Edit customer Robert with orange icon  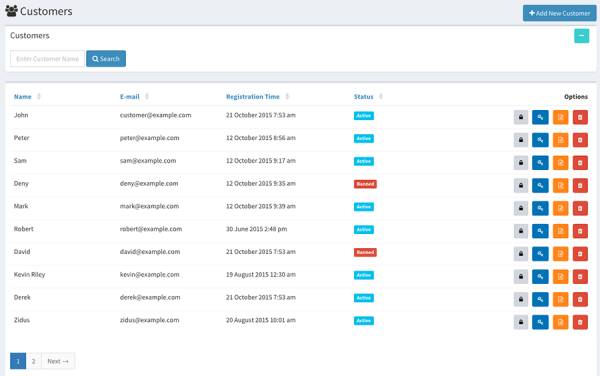click(561, 231)
